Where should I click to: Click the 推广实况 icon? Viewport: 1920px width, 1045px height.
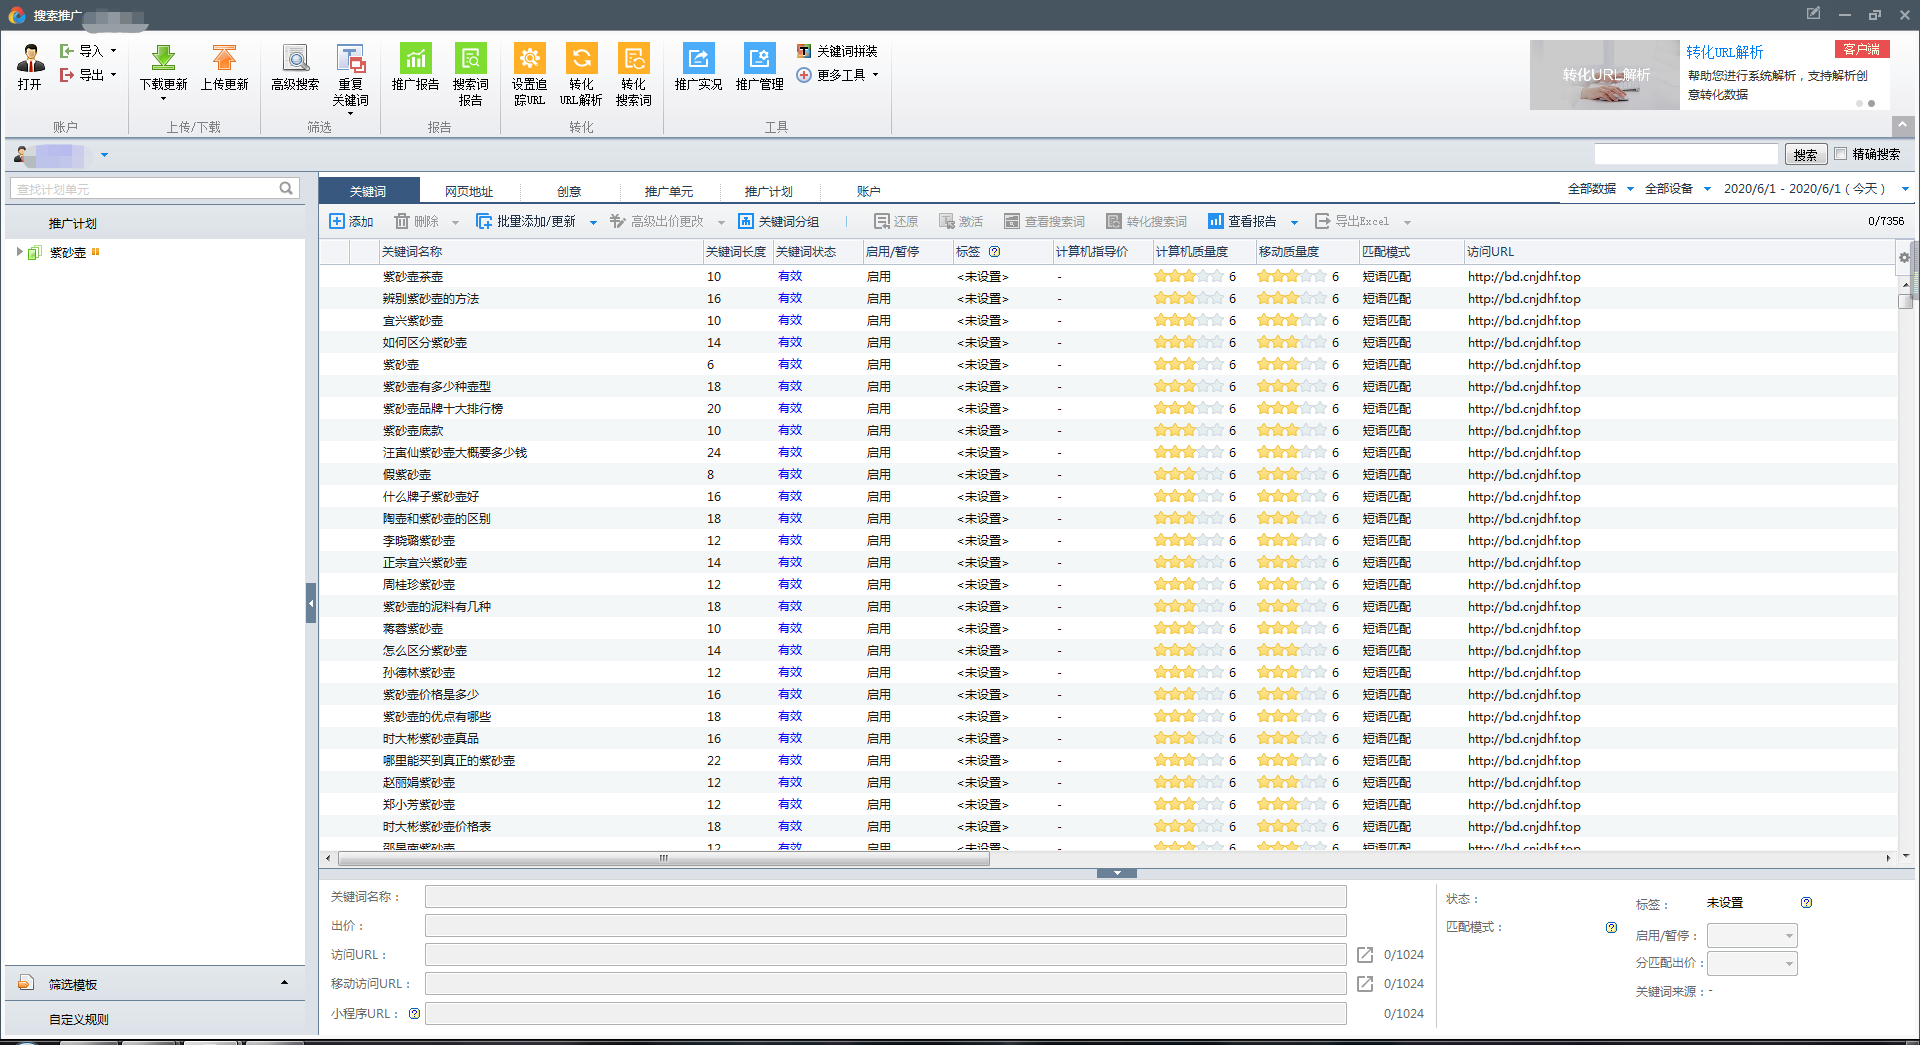(698, 59)
